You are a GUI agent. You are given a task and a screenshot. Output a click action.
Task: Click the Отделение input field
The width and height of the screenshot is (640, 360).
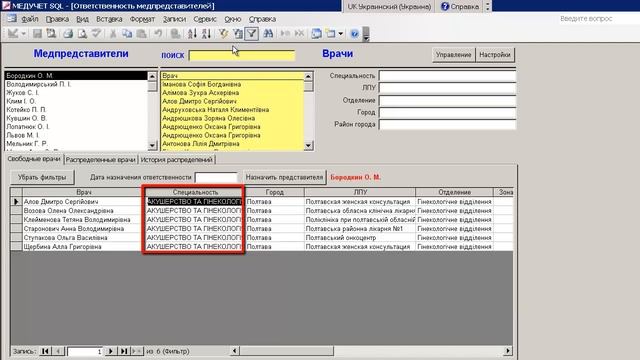(x=447, y=100)
